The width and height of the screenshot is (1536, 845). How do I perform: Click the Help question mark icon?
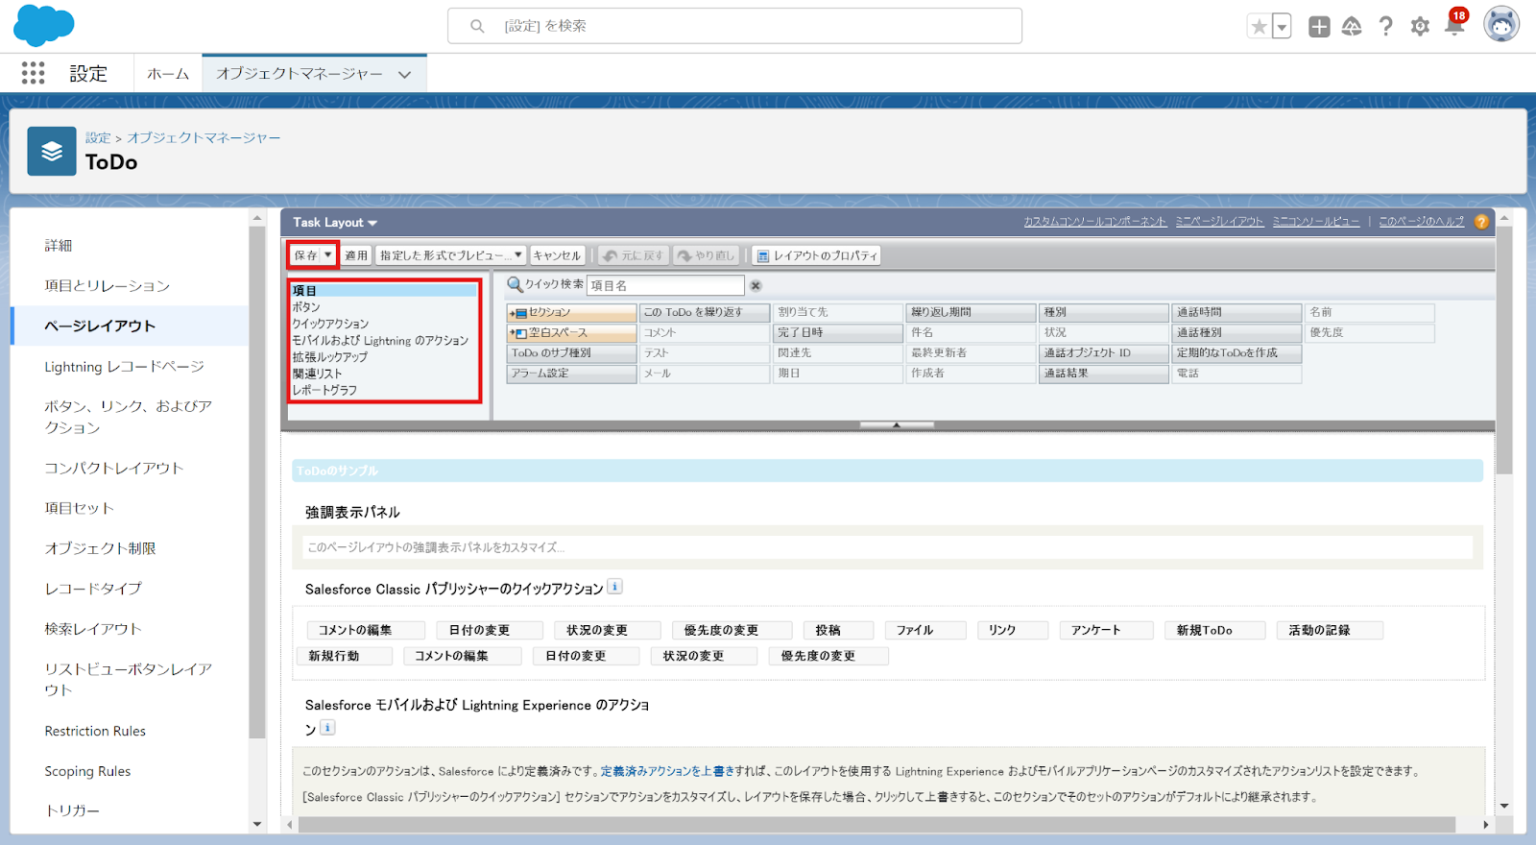tap(1386, 27)
